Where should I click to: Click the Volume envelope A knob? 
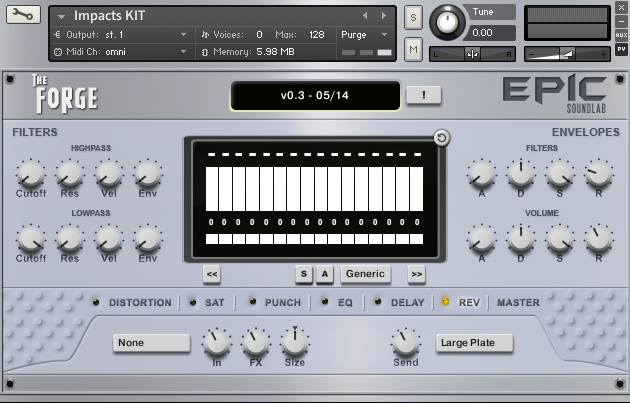tap(481, 239)
